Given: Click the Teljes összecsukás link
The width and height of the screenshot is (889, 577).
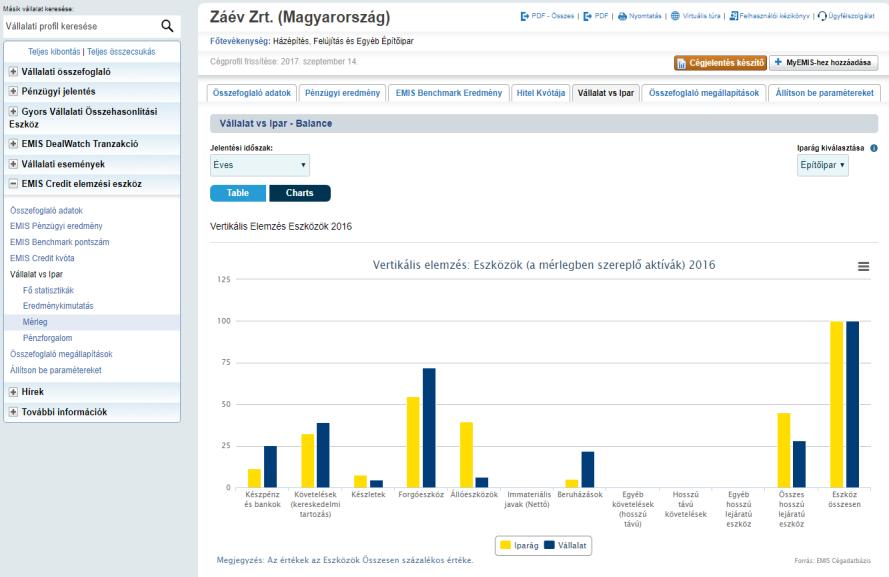Looking at the screenshot, I should tap(121, 52).
